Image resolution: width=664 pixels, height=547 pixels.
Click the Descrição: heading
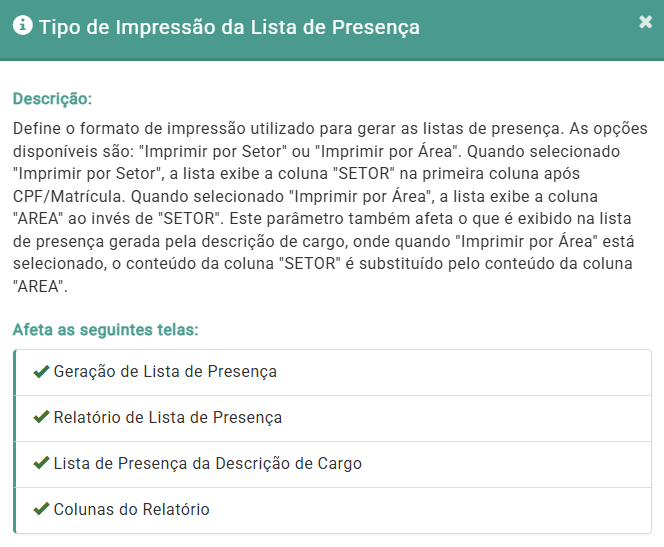pos(52,100)
